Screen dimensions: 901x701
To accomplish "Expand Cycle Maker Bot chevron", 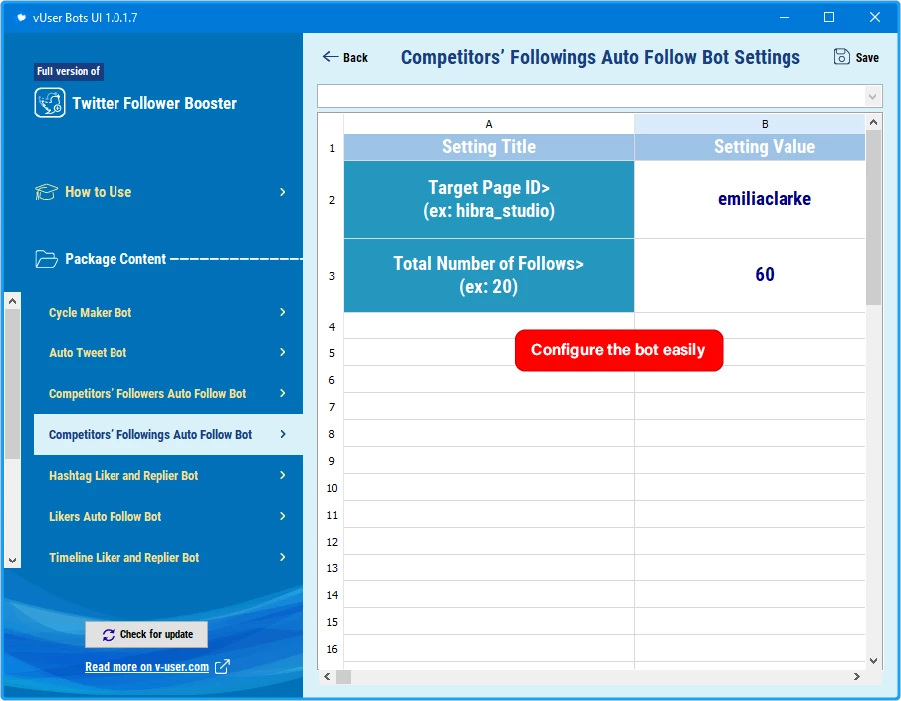I will [x=282, y=312].
